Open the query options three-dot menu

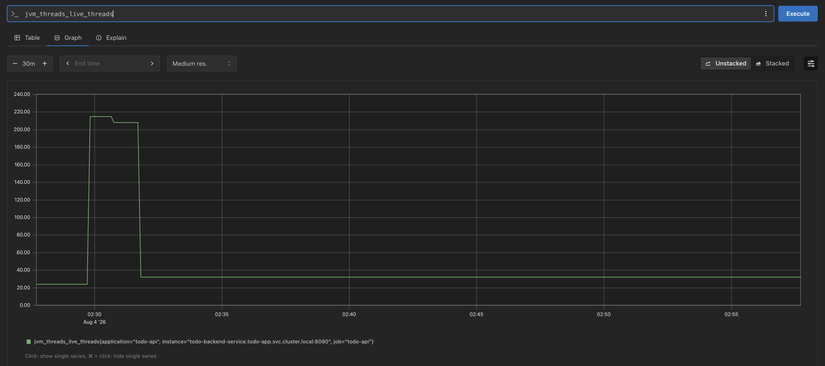(x=766, y=14)
